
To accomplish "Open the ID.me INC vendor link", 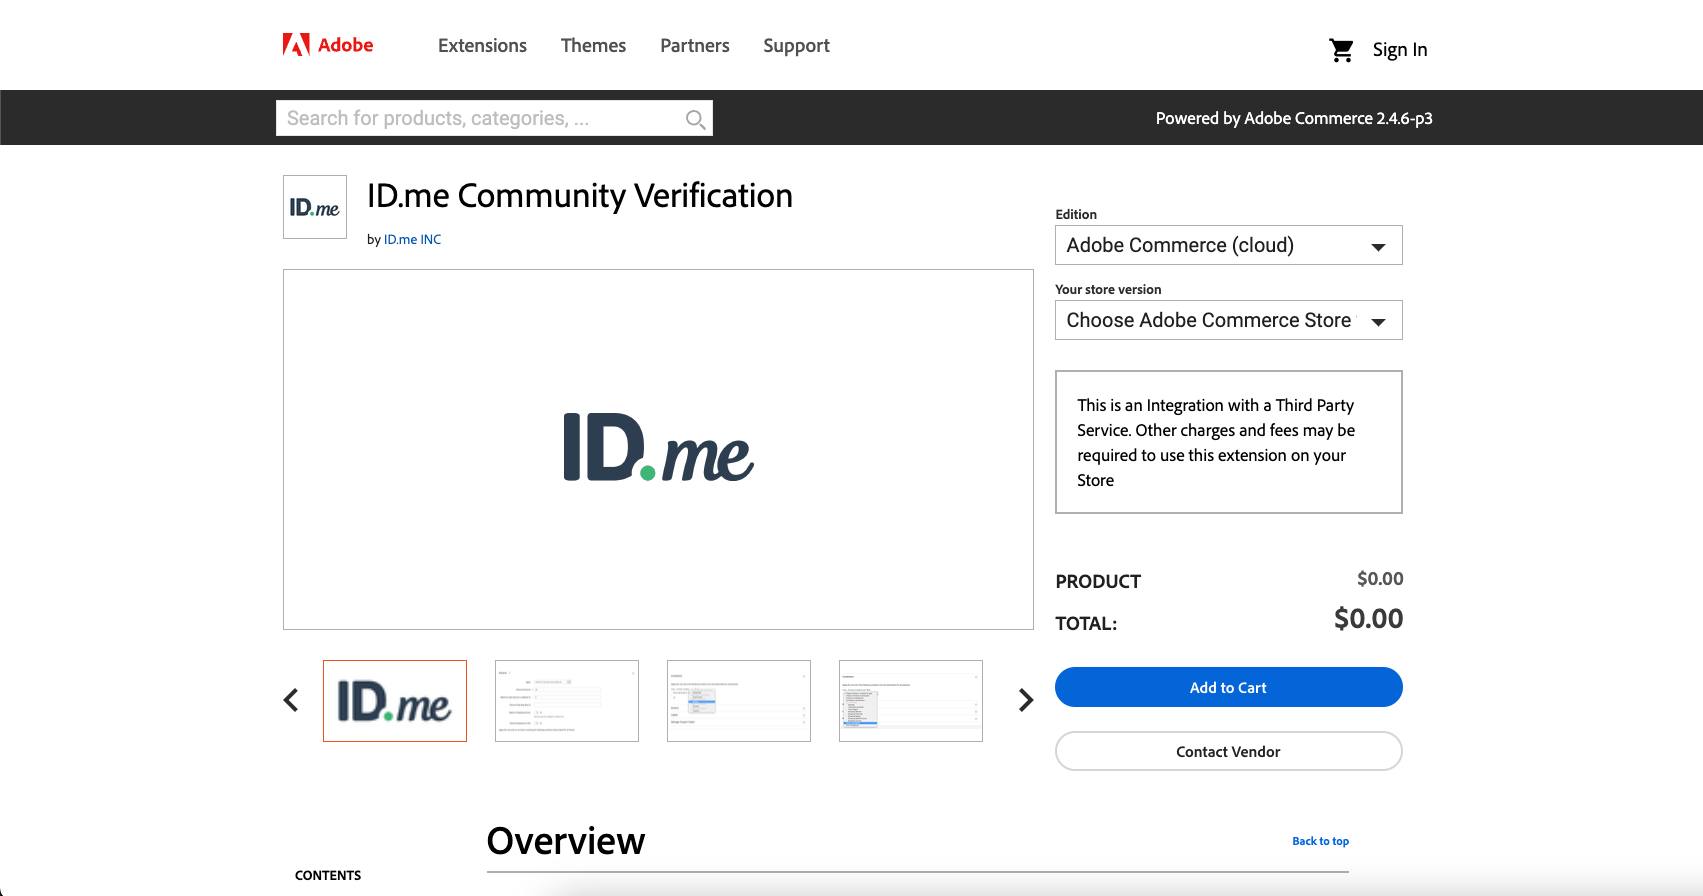I will coord(412,240).
